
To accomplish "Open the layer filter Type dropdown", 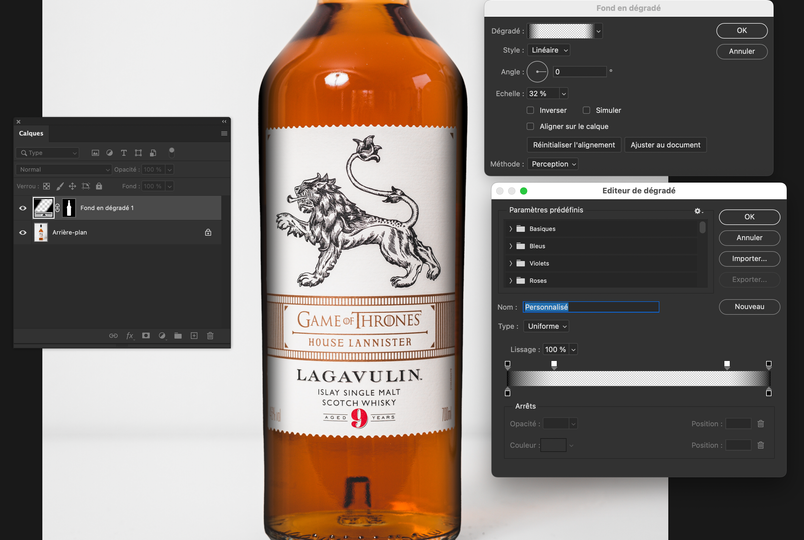I will coord(47,153).
